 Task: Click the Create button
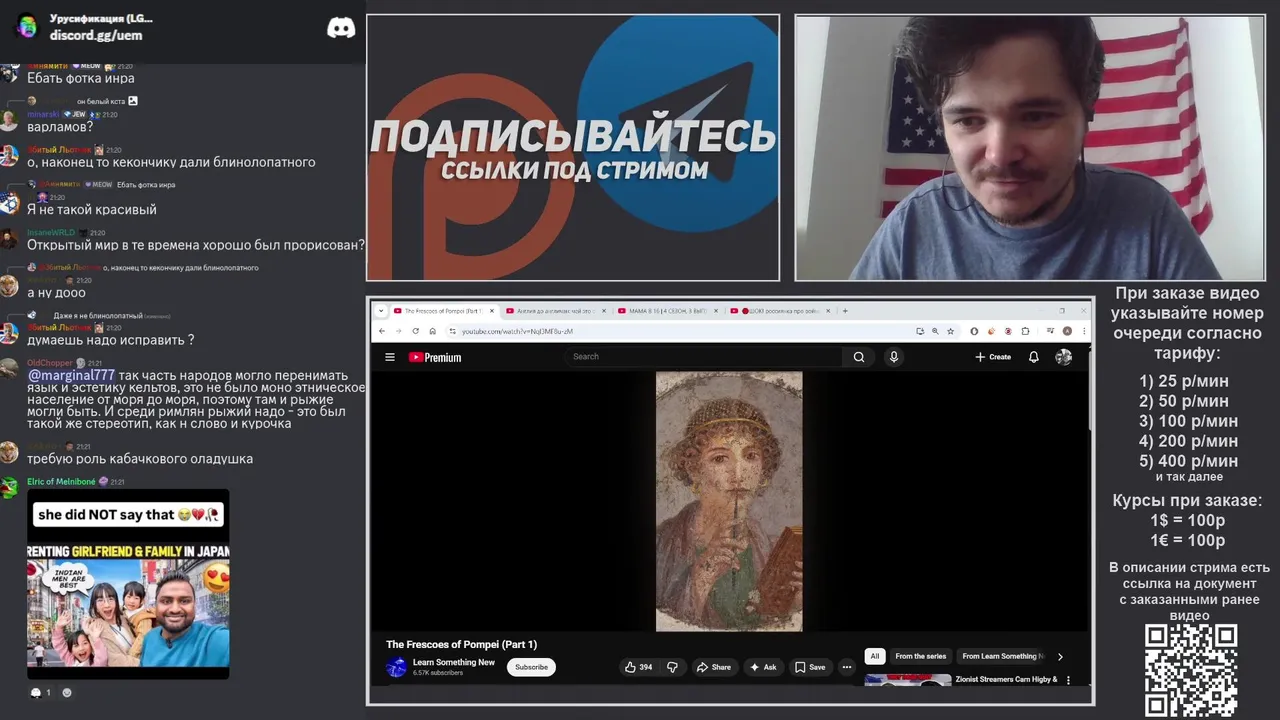pos(993,357)
